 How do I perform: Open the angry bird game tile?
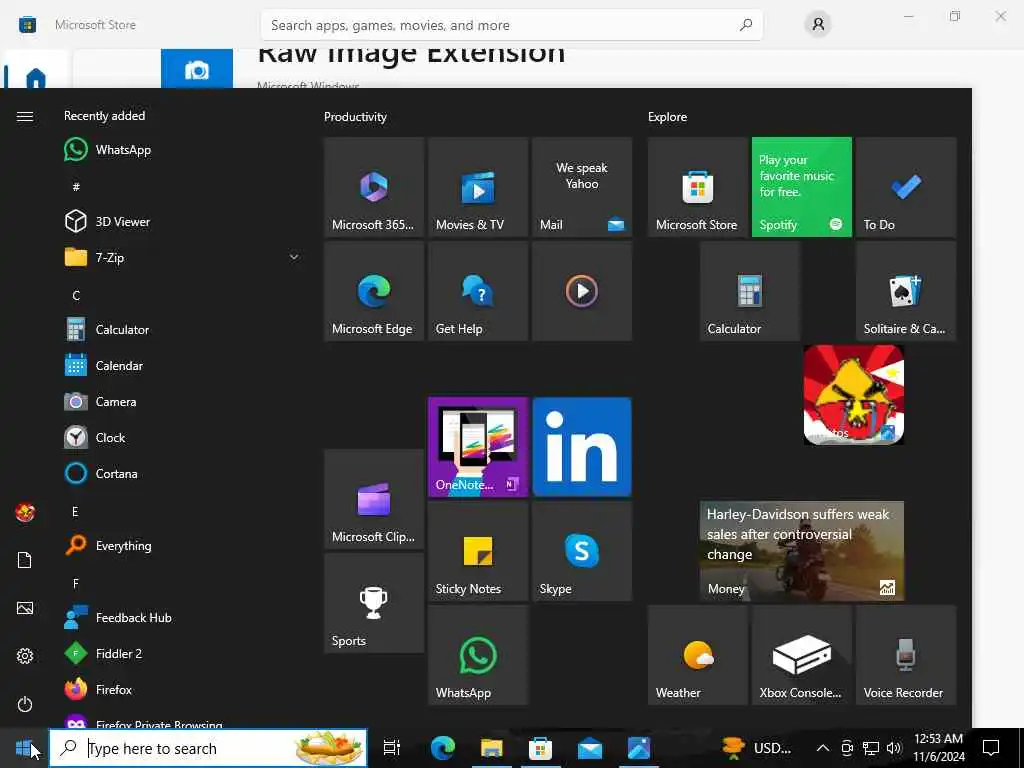(x=854, y=394)
